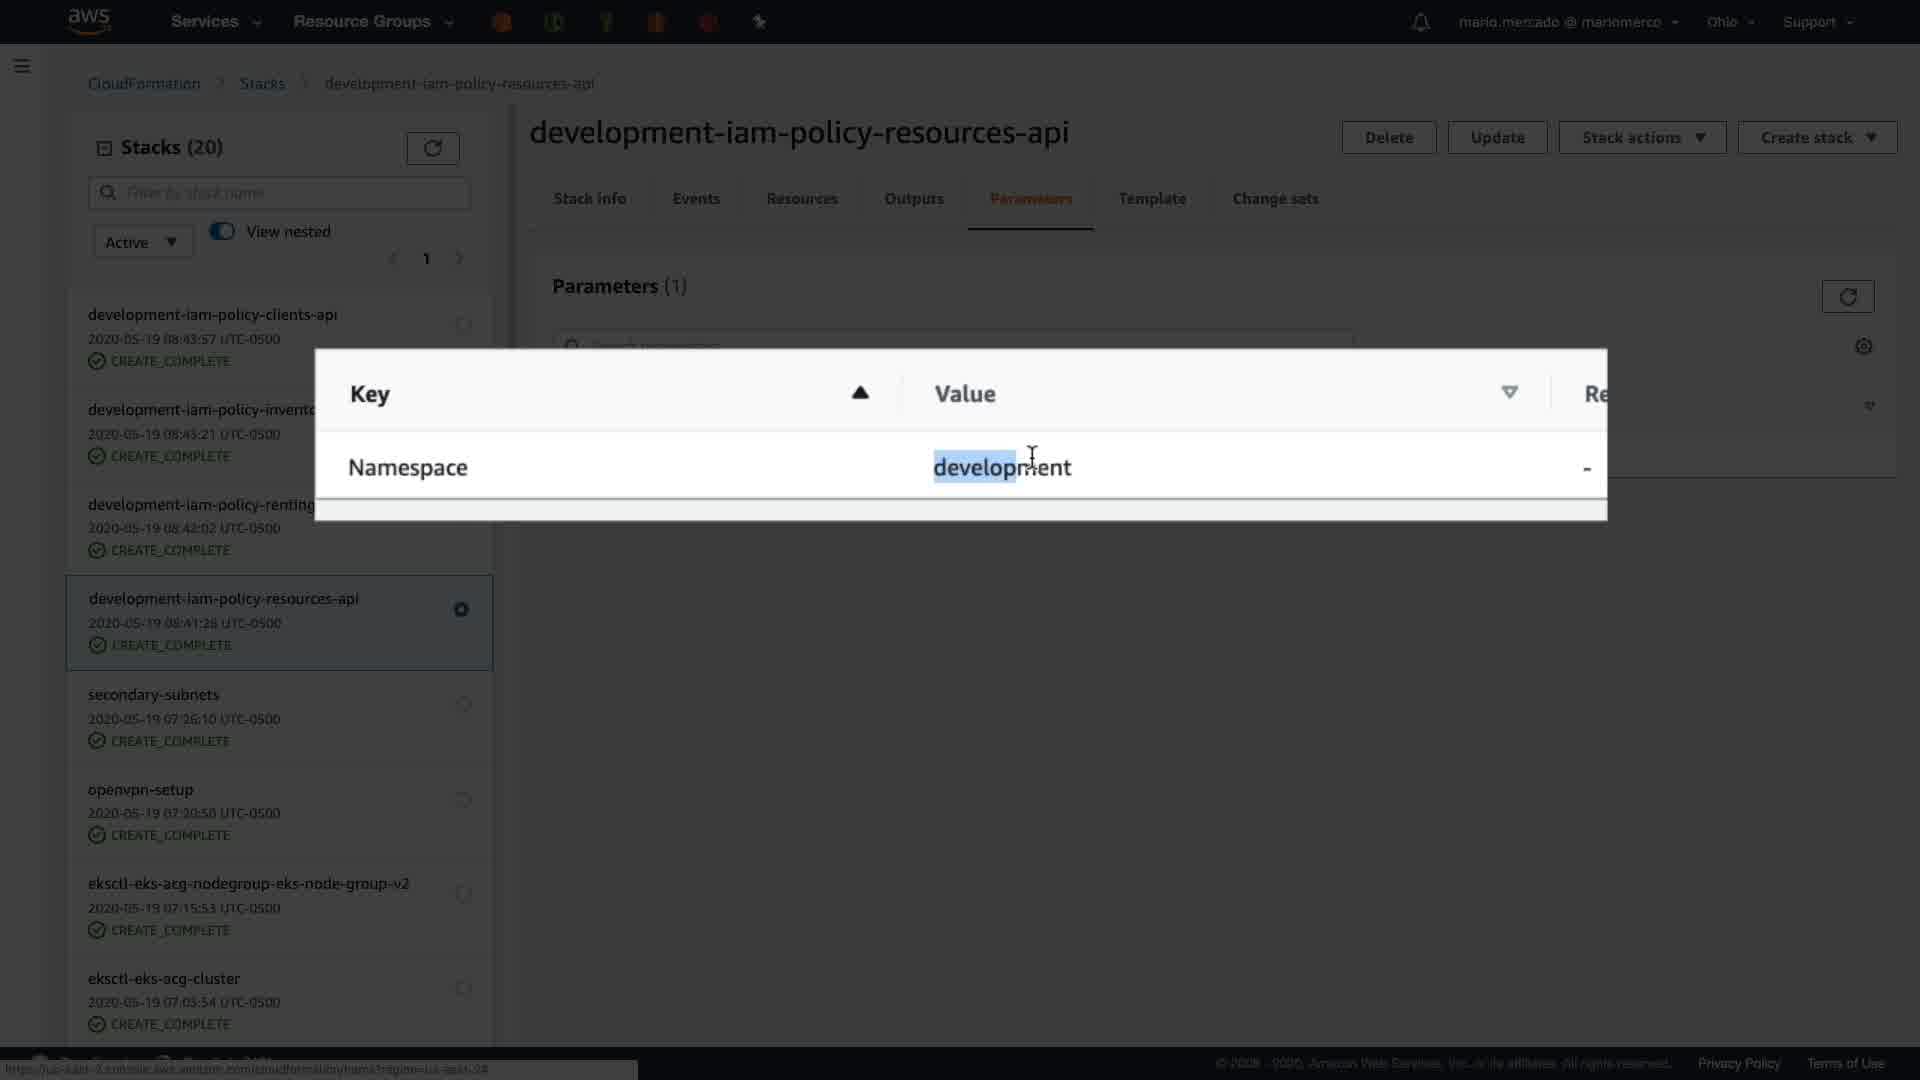Viewport: 1920px width, 1080px height.
Task: Select the openvpn-setup stack radio button
Action: 463,799
